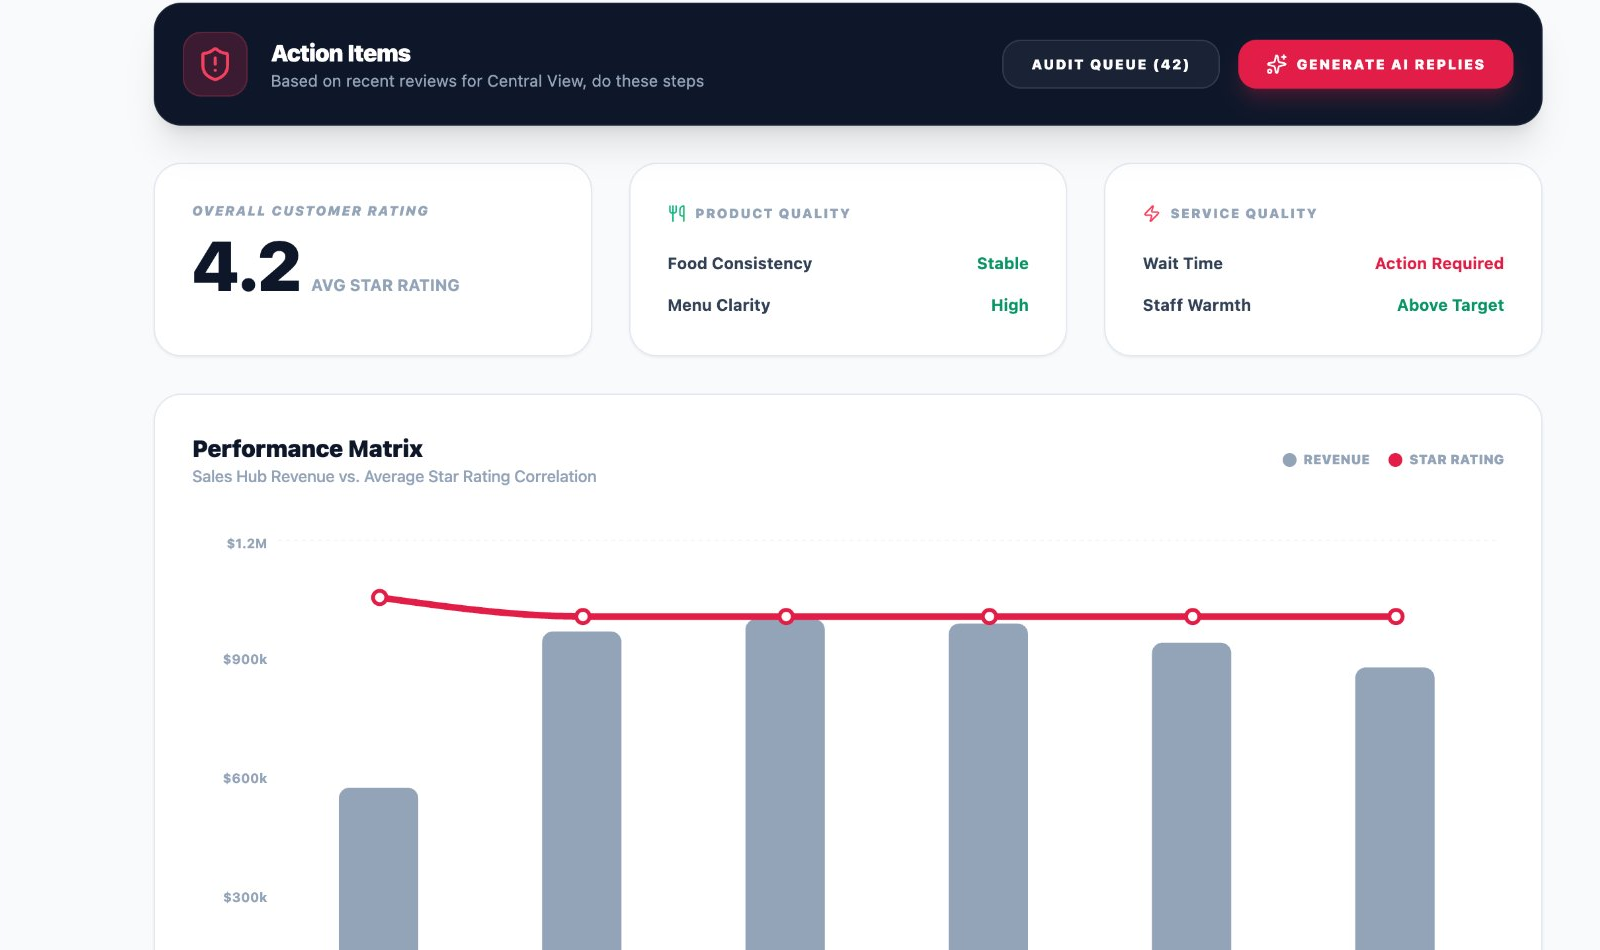Click the shield alert icon in Action Items header
This screenshot has height=950, width=1600.
[215, 63]
